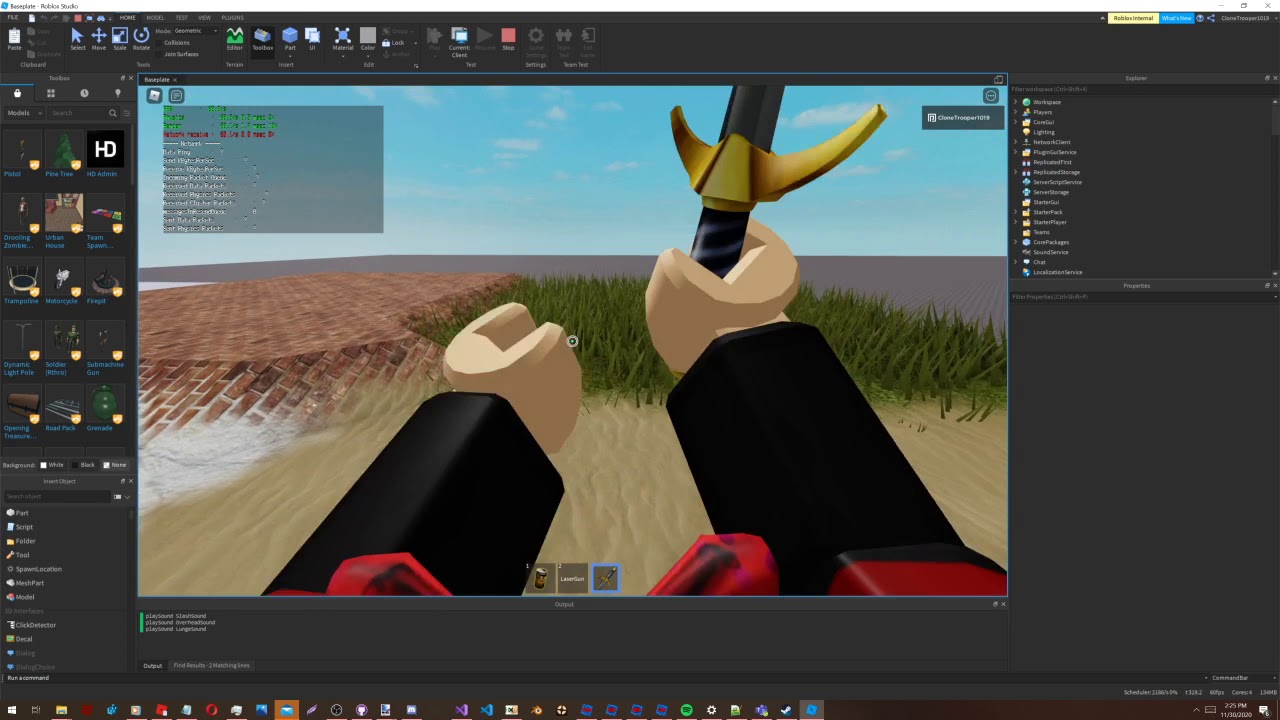Open the FILE menu
This screenshot has width=1280, height=720.
(x=13, y=18)
